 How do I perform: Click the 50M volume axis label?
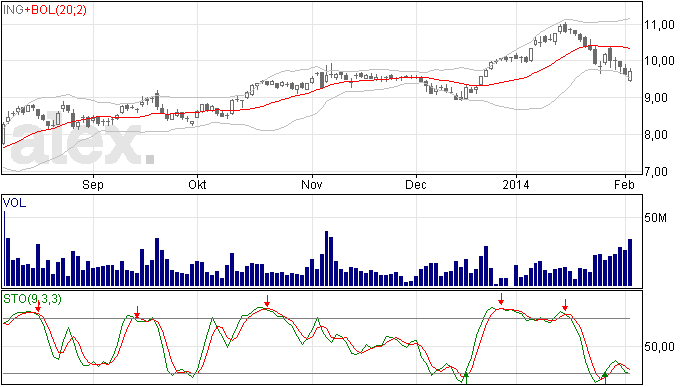coord(656,217)
